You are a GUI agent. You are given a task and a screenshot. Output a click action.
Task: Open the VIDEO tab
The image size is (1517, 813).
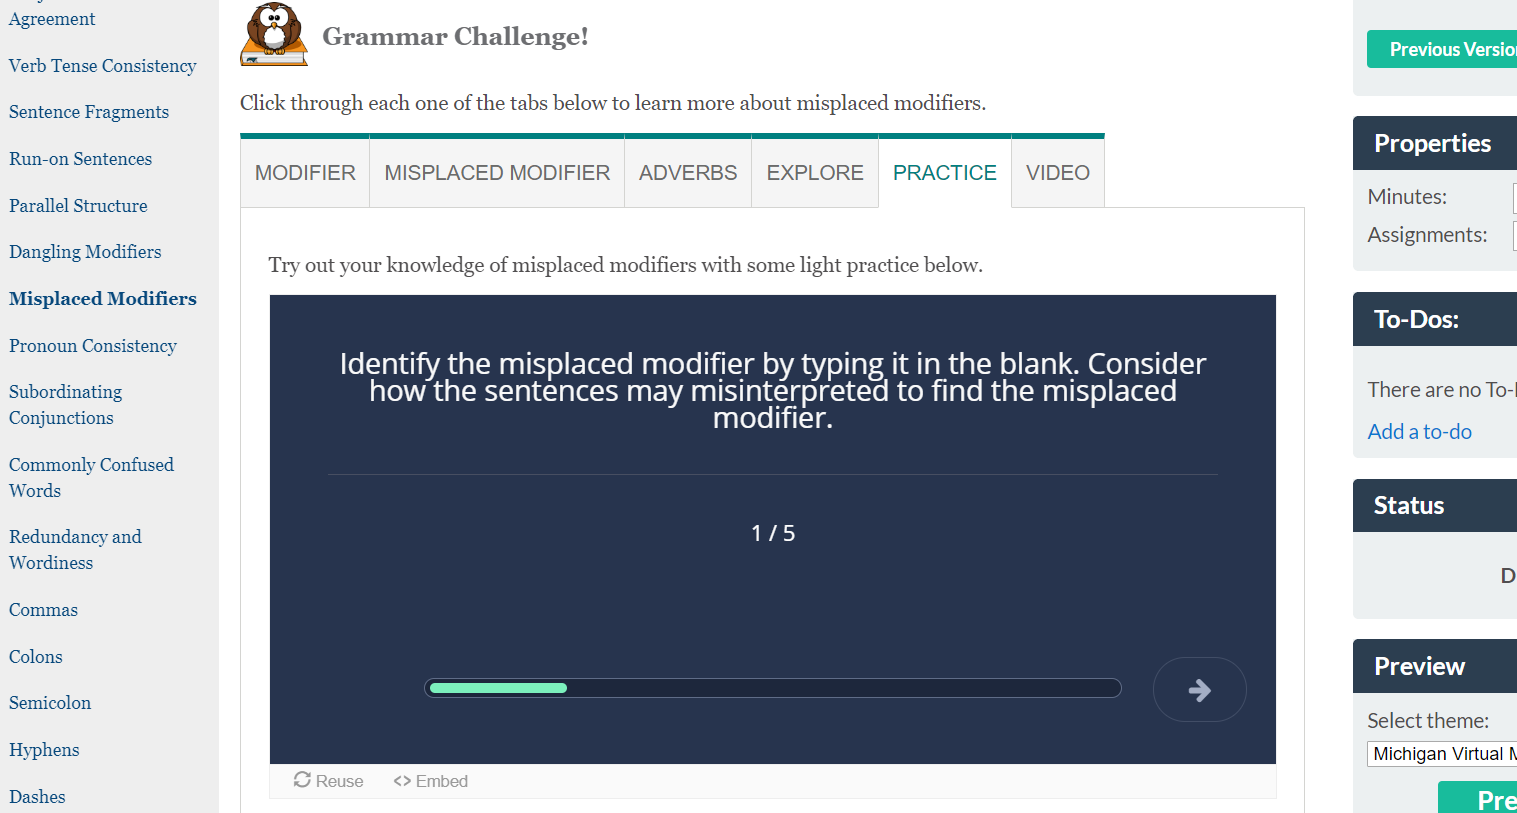pos(1058,173)
